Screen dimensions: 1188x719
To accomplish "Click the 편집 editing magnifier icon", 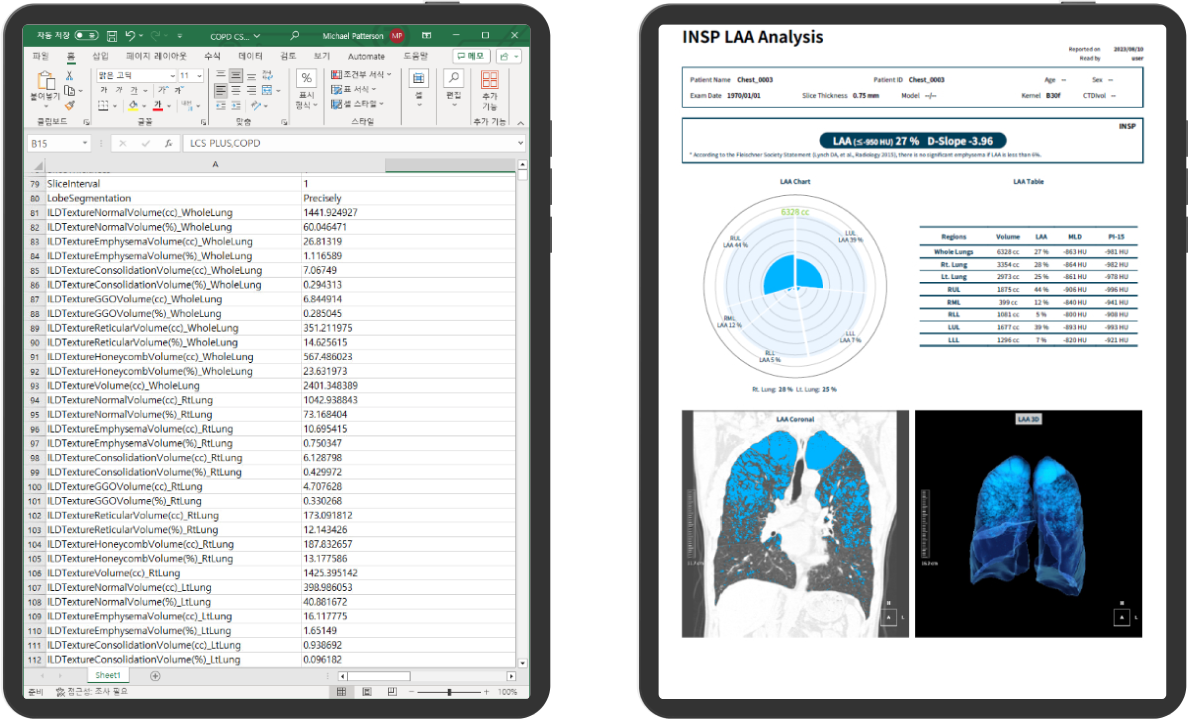I will [453, 79].
